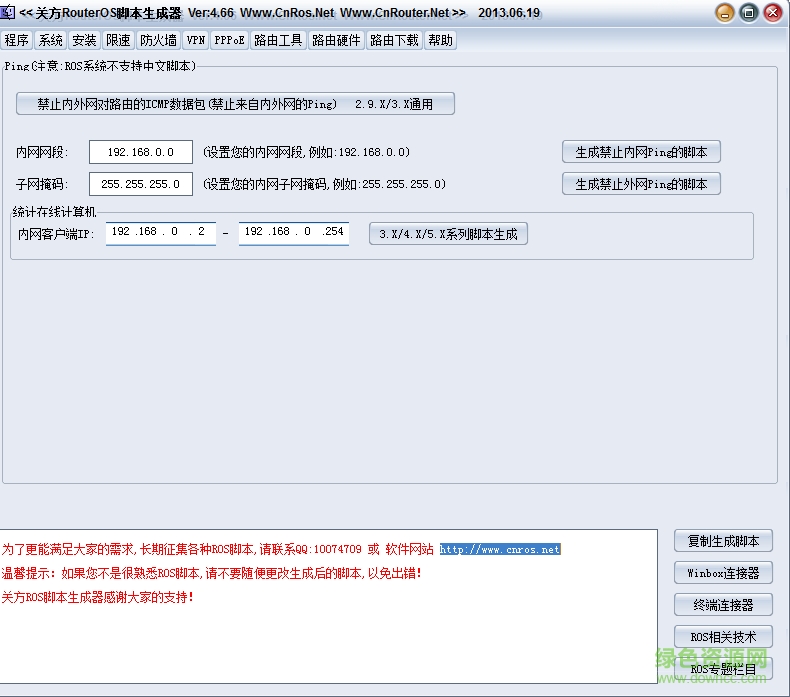
Task: Open the 系统 menu
Action: pyautogui.click(x=50, y=40)
